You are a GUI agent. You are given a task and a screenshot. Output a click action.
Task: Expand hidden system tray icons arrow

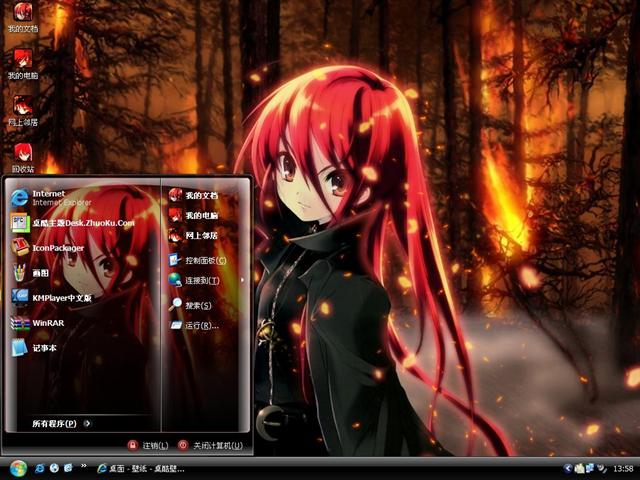pos(568,468)
